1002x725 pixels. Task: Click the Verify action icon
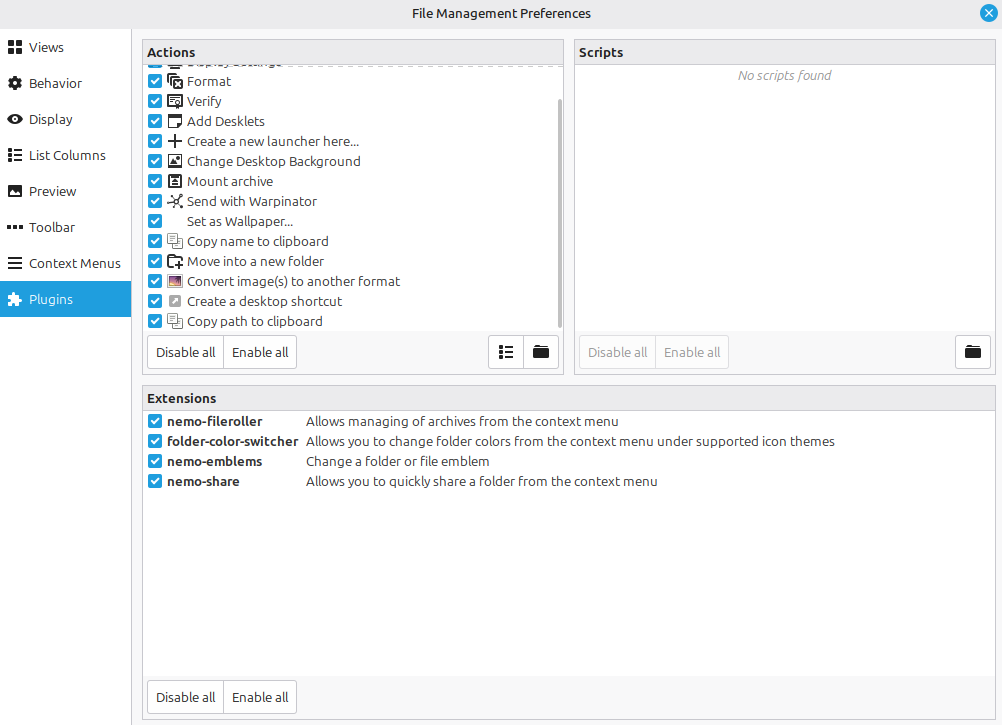[x=175, y=101]
